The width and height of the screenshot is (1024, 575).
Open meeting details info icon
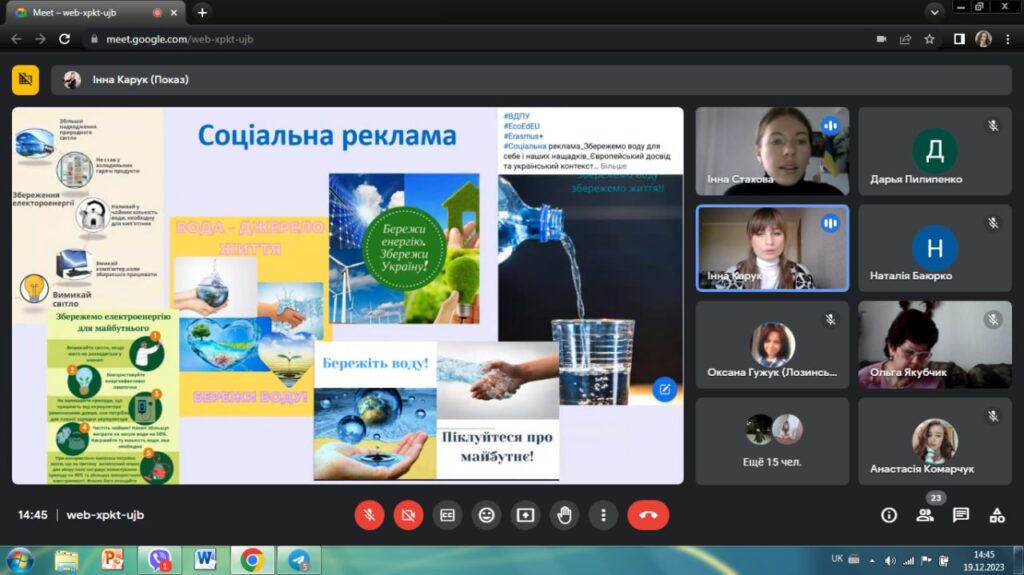point(889,515)
